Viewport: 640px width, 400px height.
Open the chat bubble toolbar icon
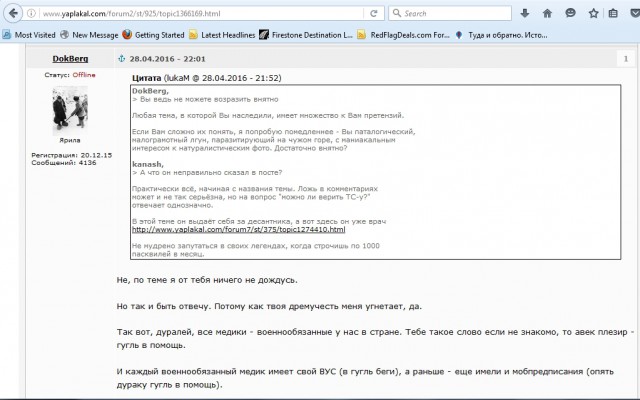pos(570,13)
